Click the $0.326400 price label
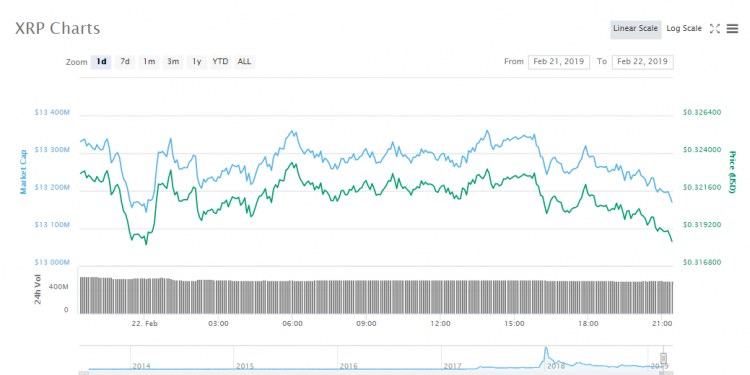The height and width of the screenshot is (375, 750). (x=702, y=113)
